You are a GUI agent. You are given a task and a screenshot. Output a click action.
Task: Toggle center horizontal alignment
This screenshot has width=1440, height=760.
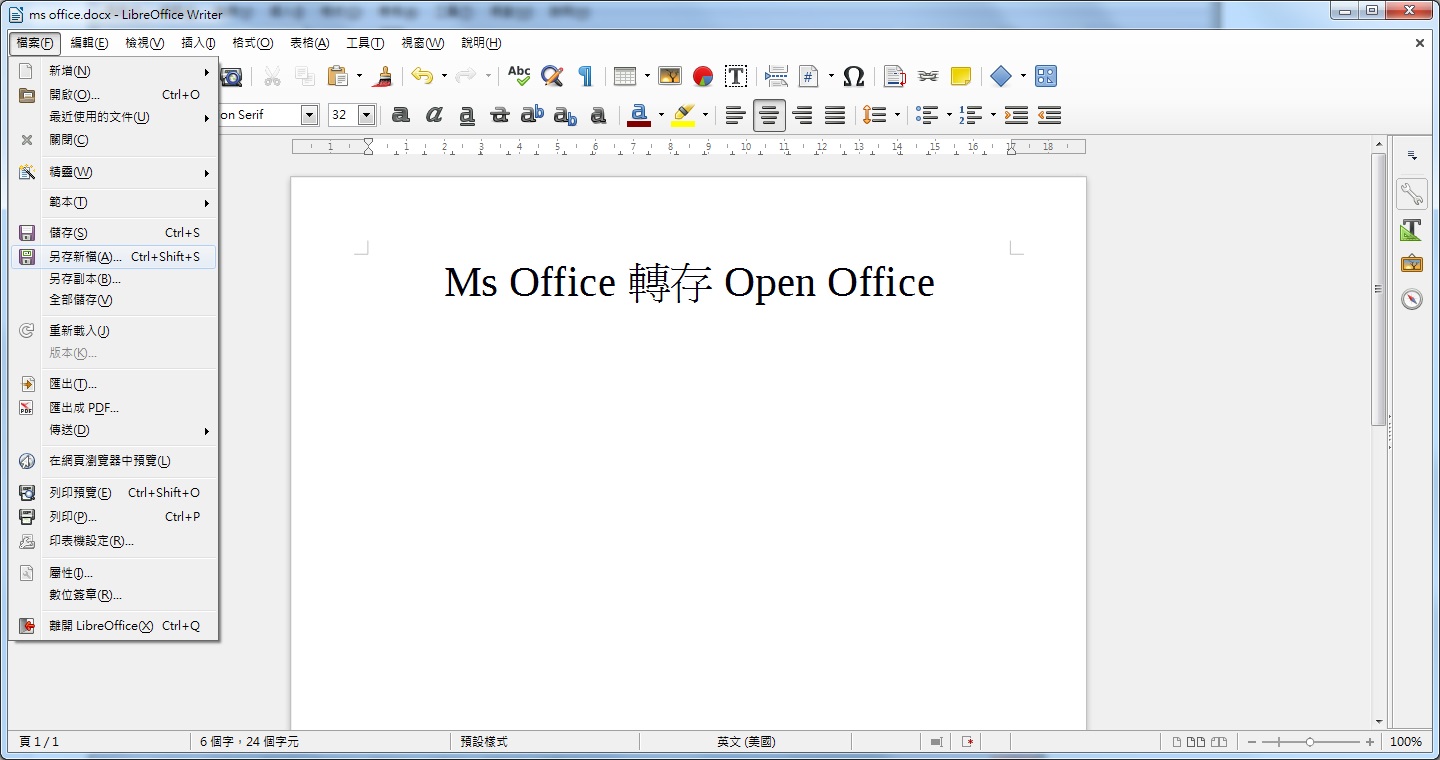coord(769,115)
